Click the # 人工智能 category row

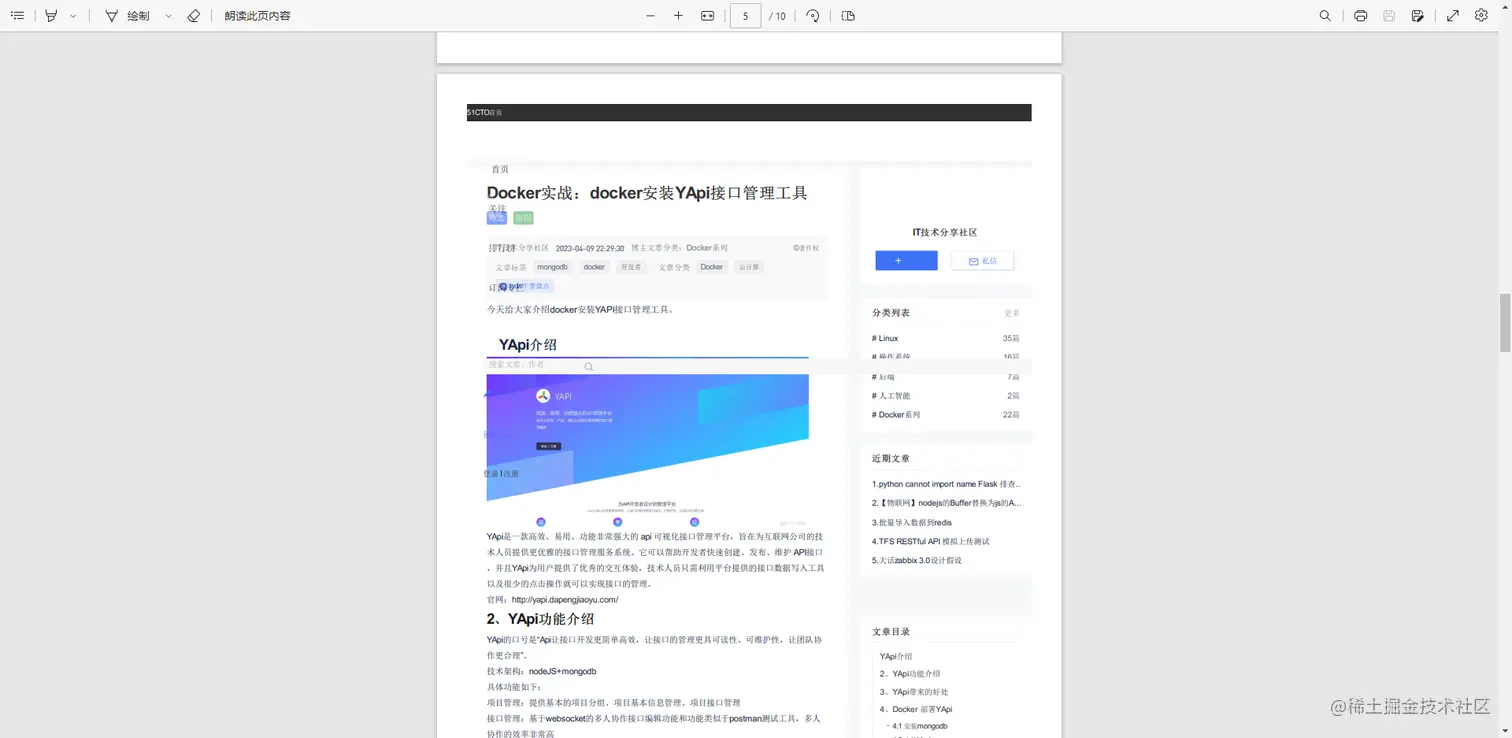click(945, 396)
